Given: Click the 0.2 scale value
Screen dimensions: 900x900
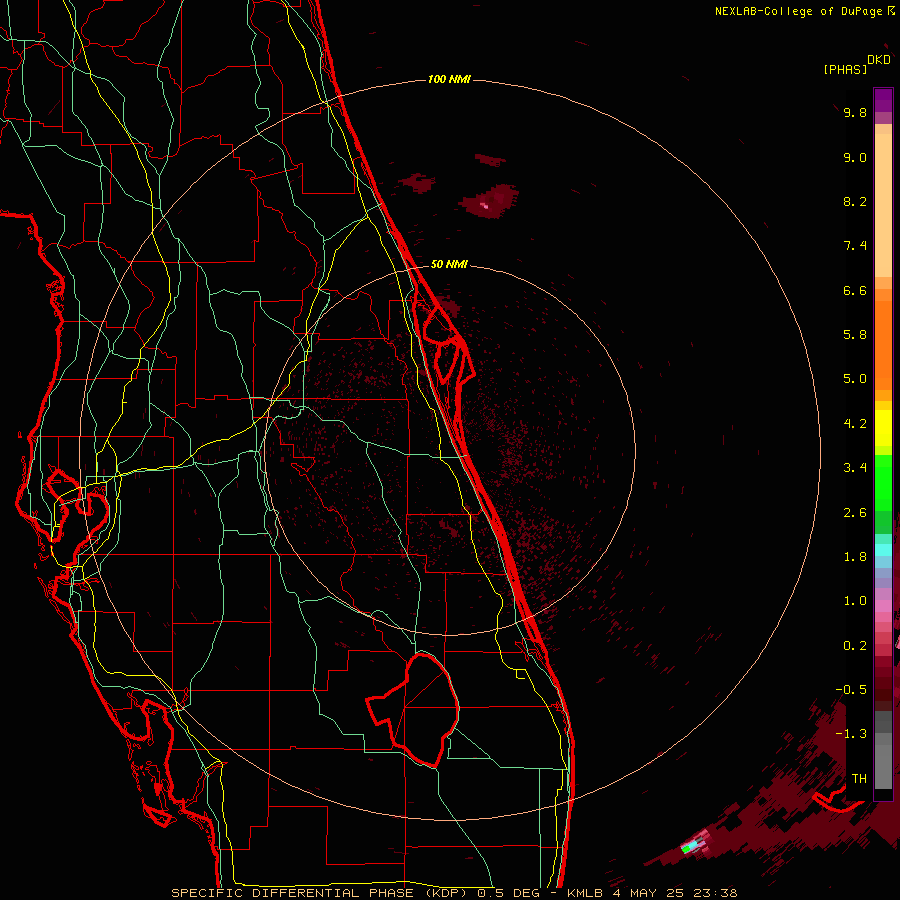Looking at the screenshot, I should [x=855, y=646].
